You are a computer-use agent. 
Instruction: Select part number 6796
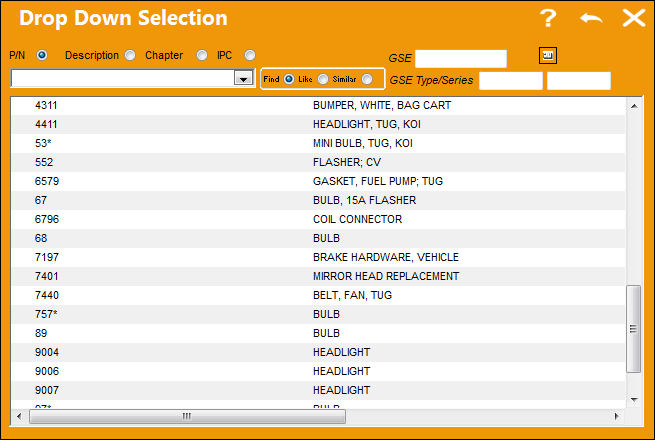[x=47, y=219]
